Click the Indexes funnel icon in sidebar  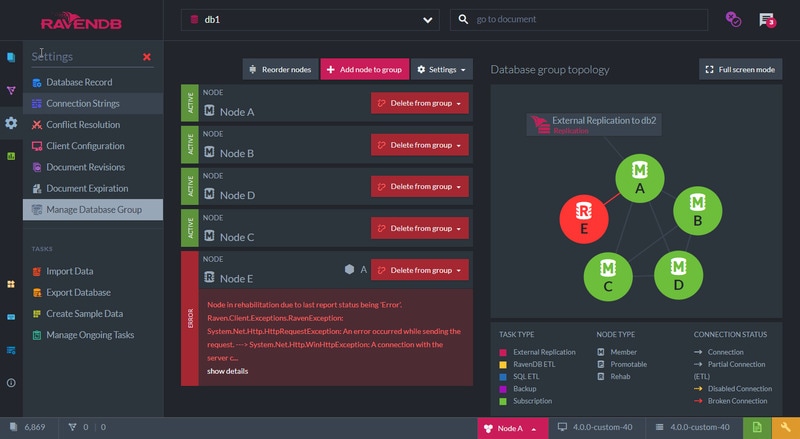11,91
